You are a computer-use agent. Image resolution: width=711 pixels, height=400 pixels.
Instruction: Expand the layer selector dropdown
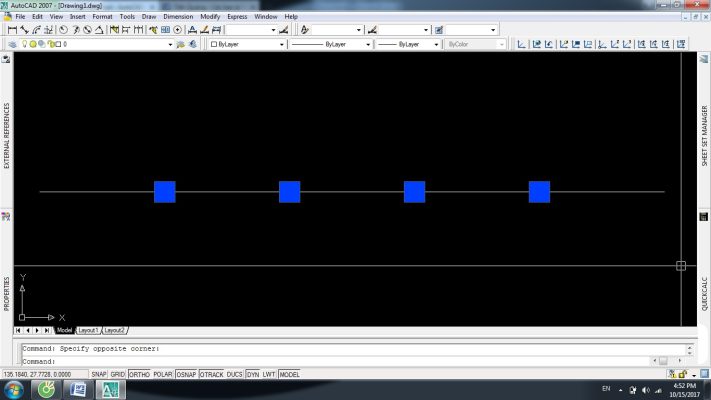(168, 45)
